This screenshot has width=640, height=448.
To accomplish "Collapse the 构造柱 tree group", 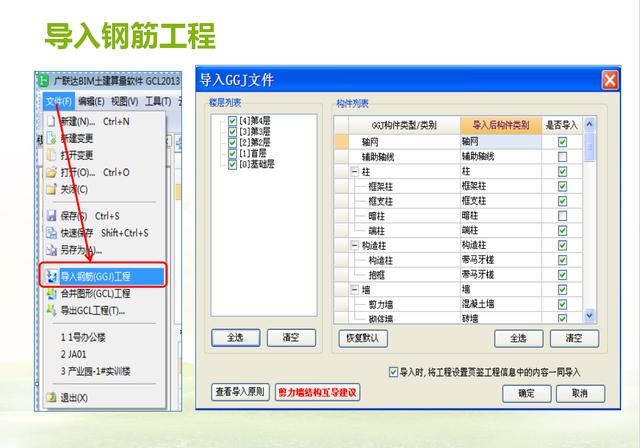I will click(x=355, y=245).
